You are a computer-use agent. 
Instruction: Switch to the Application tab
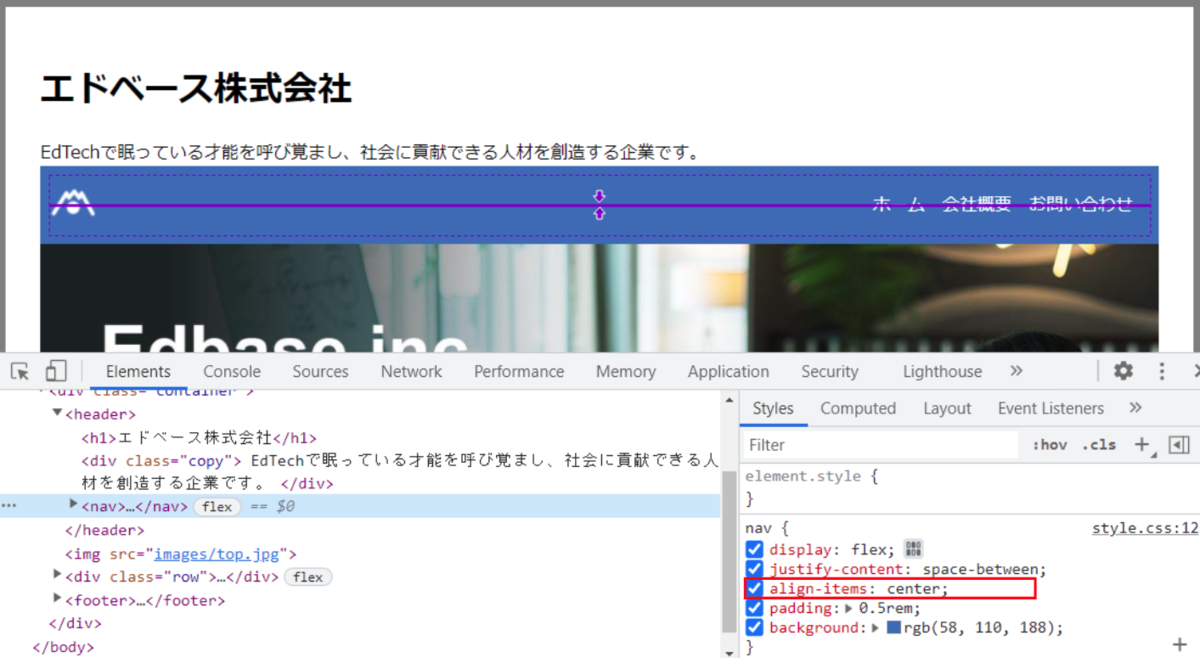(x=728, y=371)
